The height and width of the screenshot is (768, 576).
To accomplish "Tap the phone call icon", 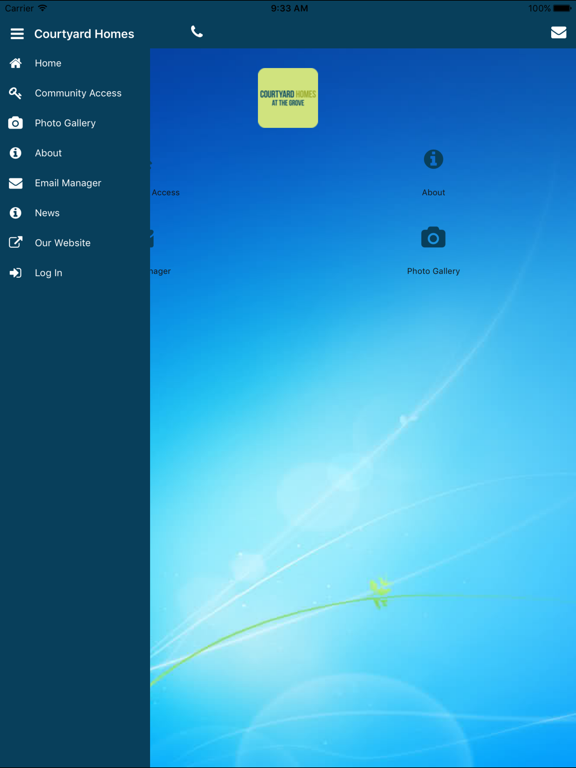I will [x=197, y=32].
